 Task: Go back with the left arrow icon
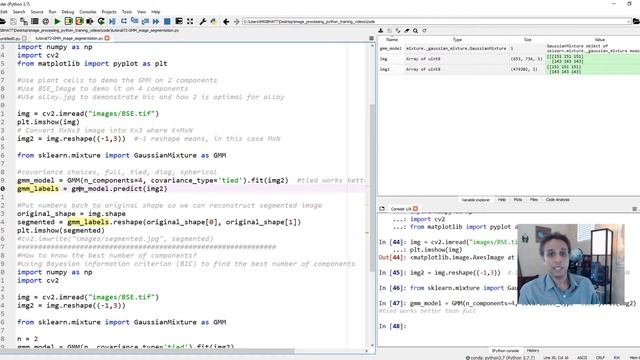(x=226, y=21)
